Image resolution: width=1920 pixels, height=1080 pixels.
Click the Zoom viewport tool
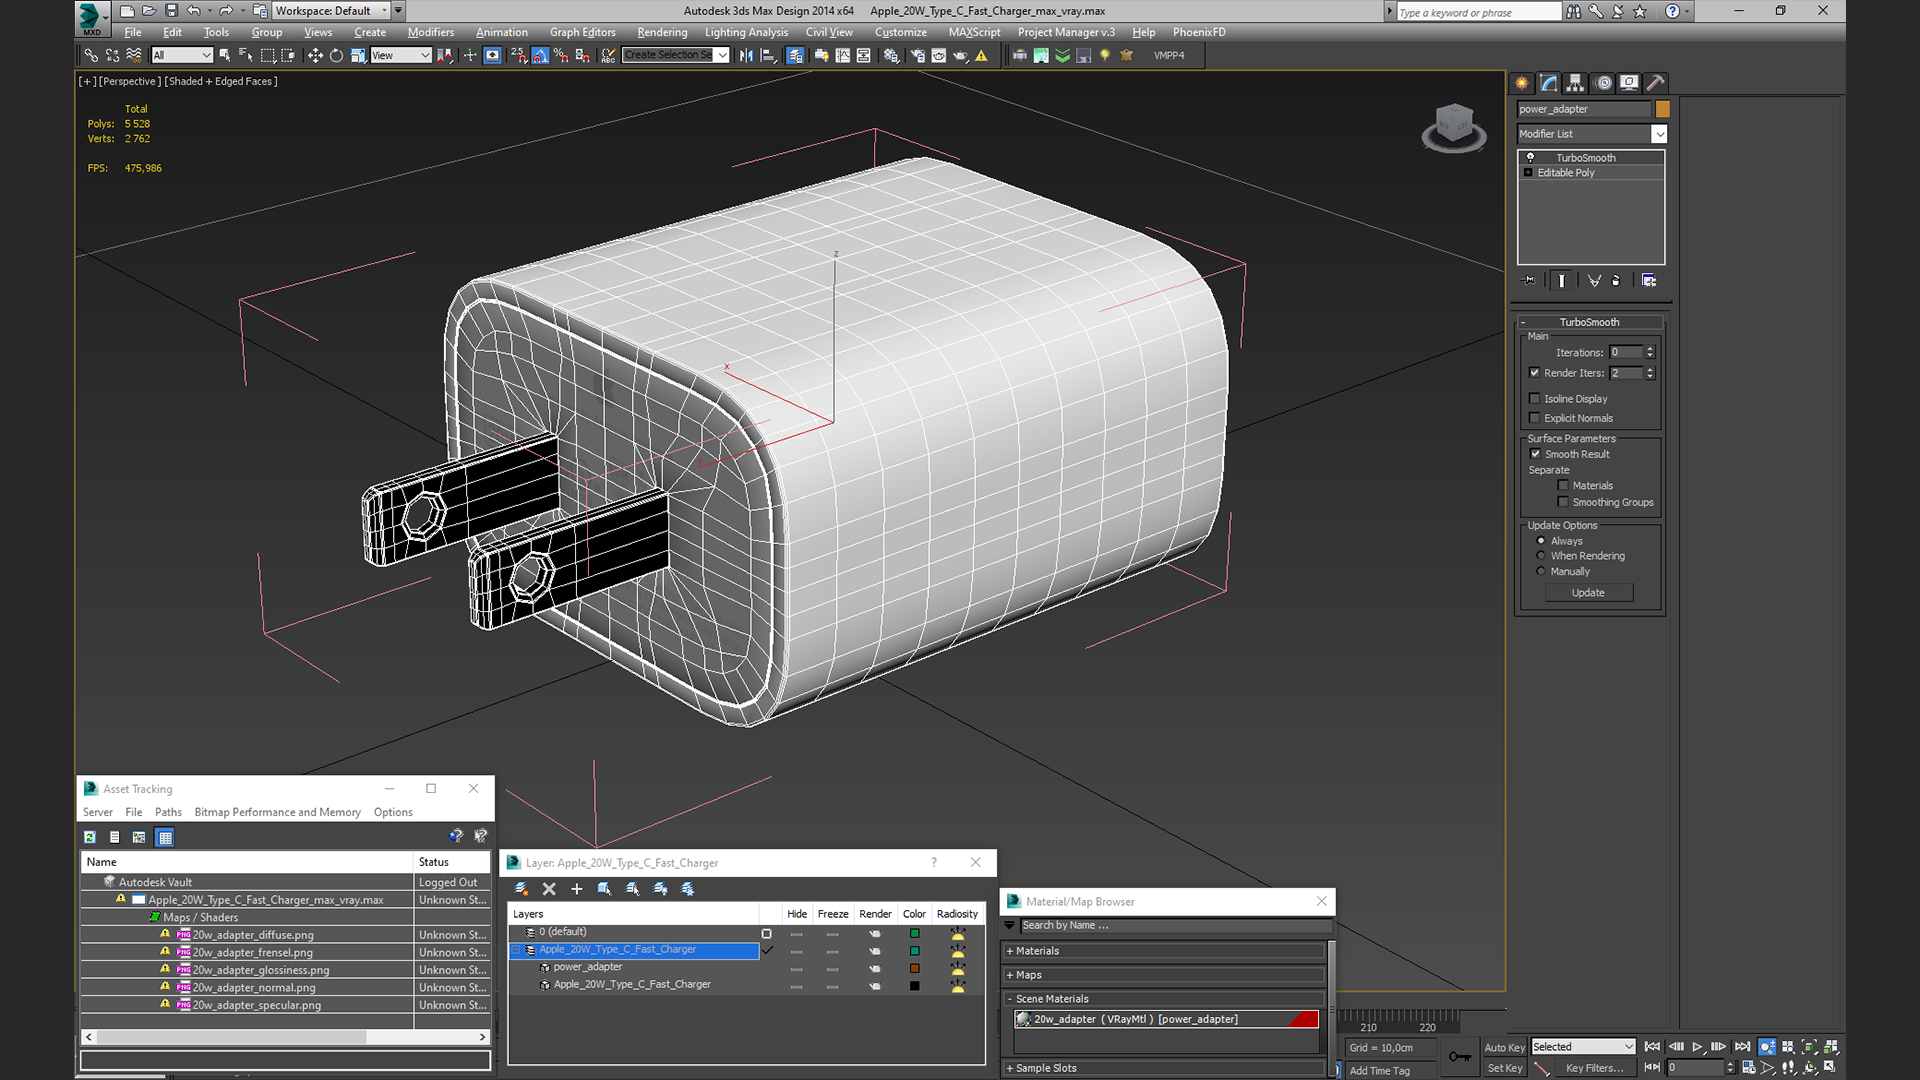(1767, 1047)
